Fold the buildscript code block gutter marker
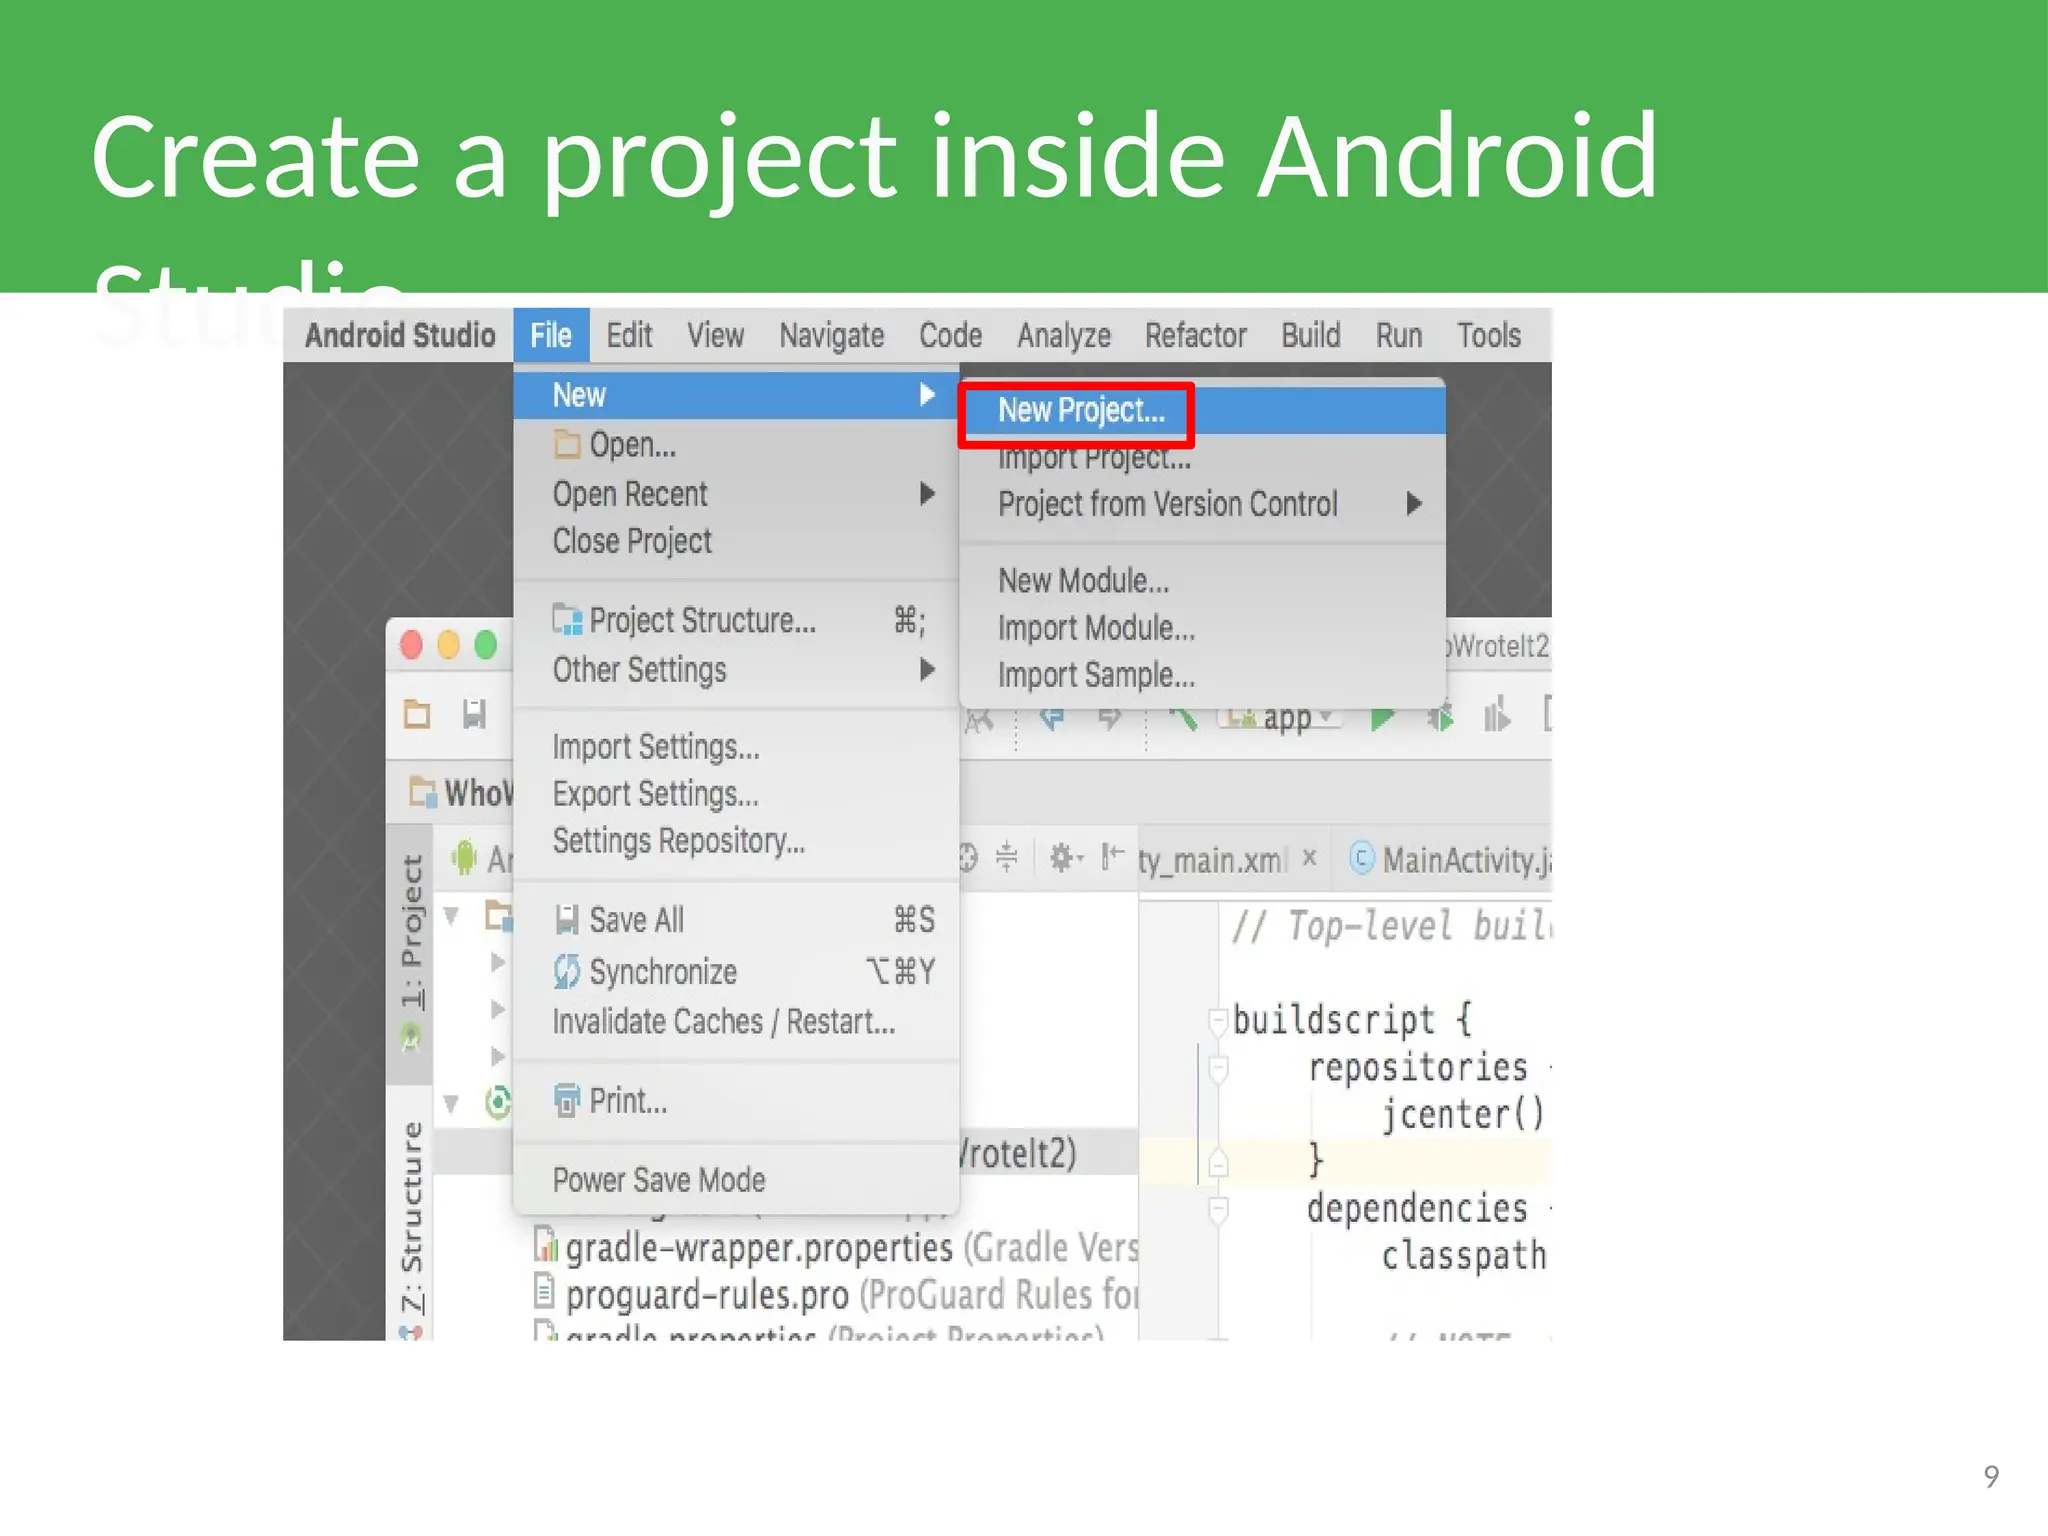 pyautogui.click(x=1218, y=1022)
